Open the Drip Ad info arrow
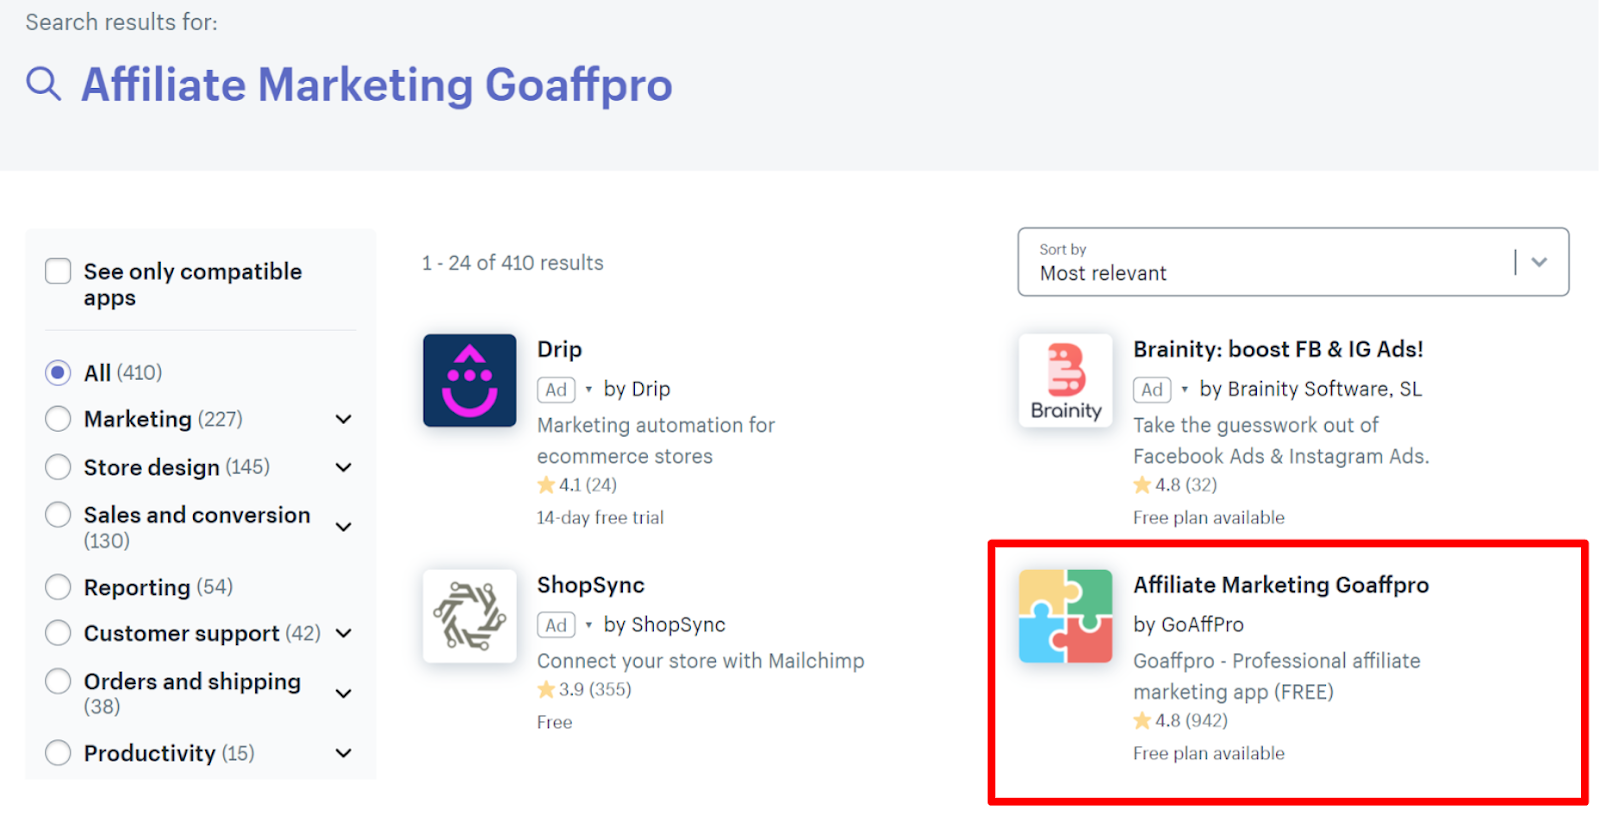This screenshot has height=817, width=1600. [x=588, y=389]
